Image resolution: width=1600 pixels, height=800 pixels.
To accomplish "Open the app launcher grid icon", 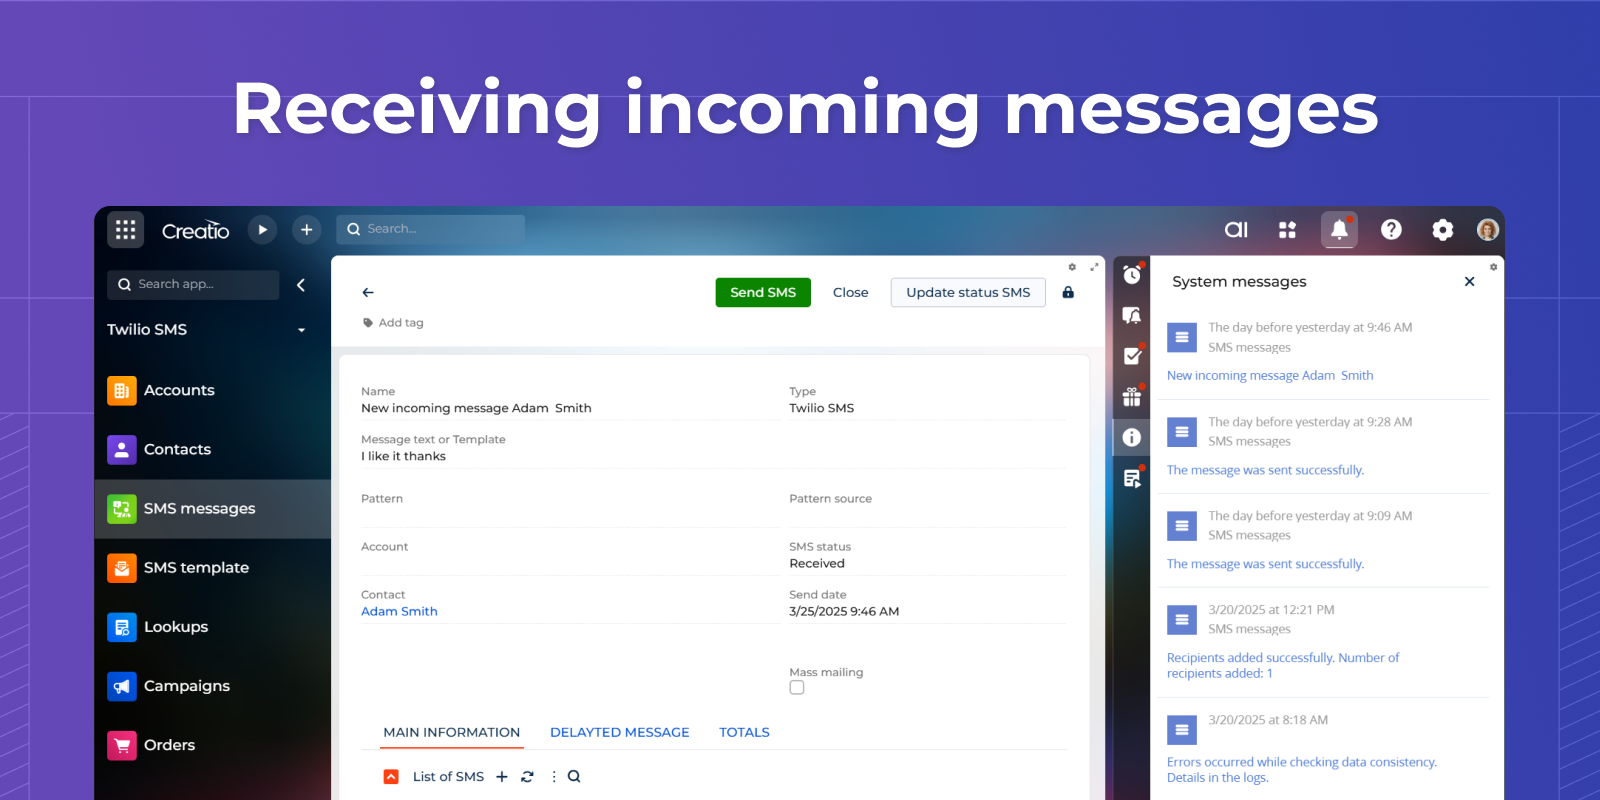I will coord(125,230).
